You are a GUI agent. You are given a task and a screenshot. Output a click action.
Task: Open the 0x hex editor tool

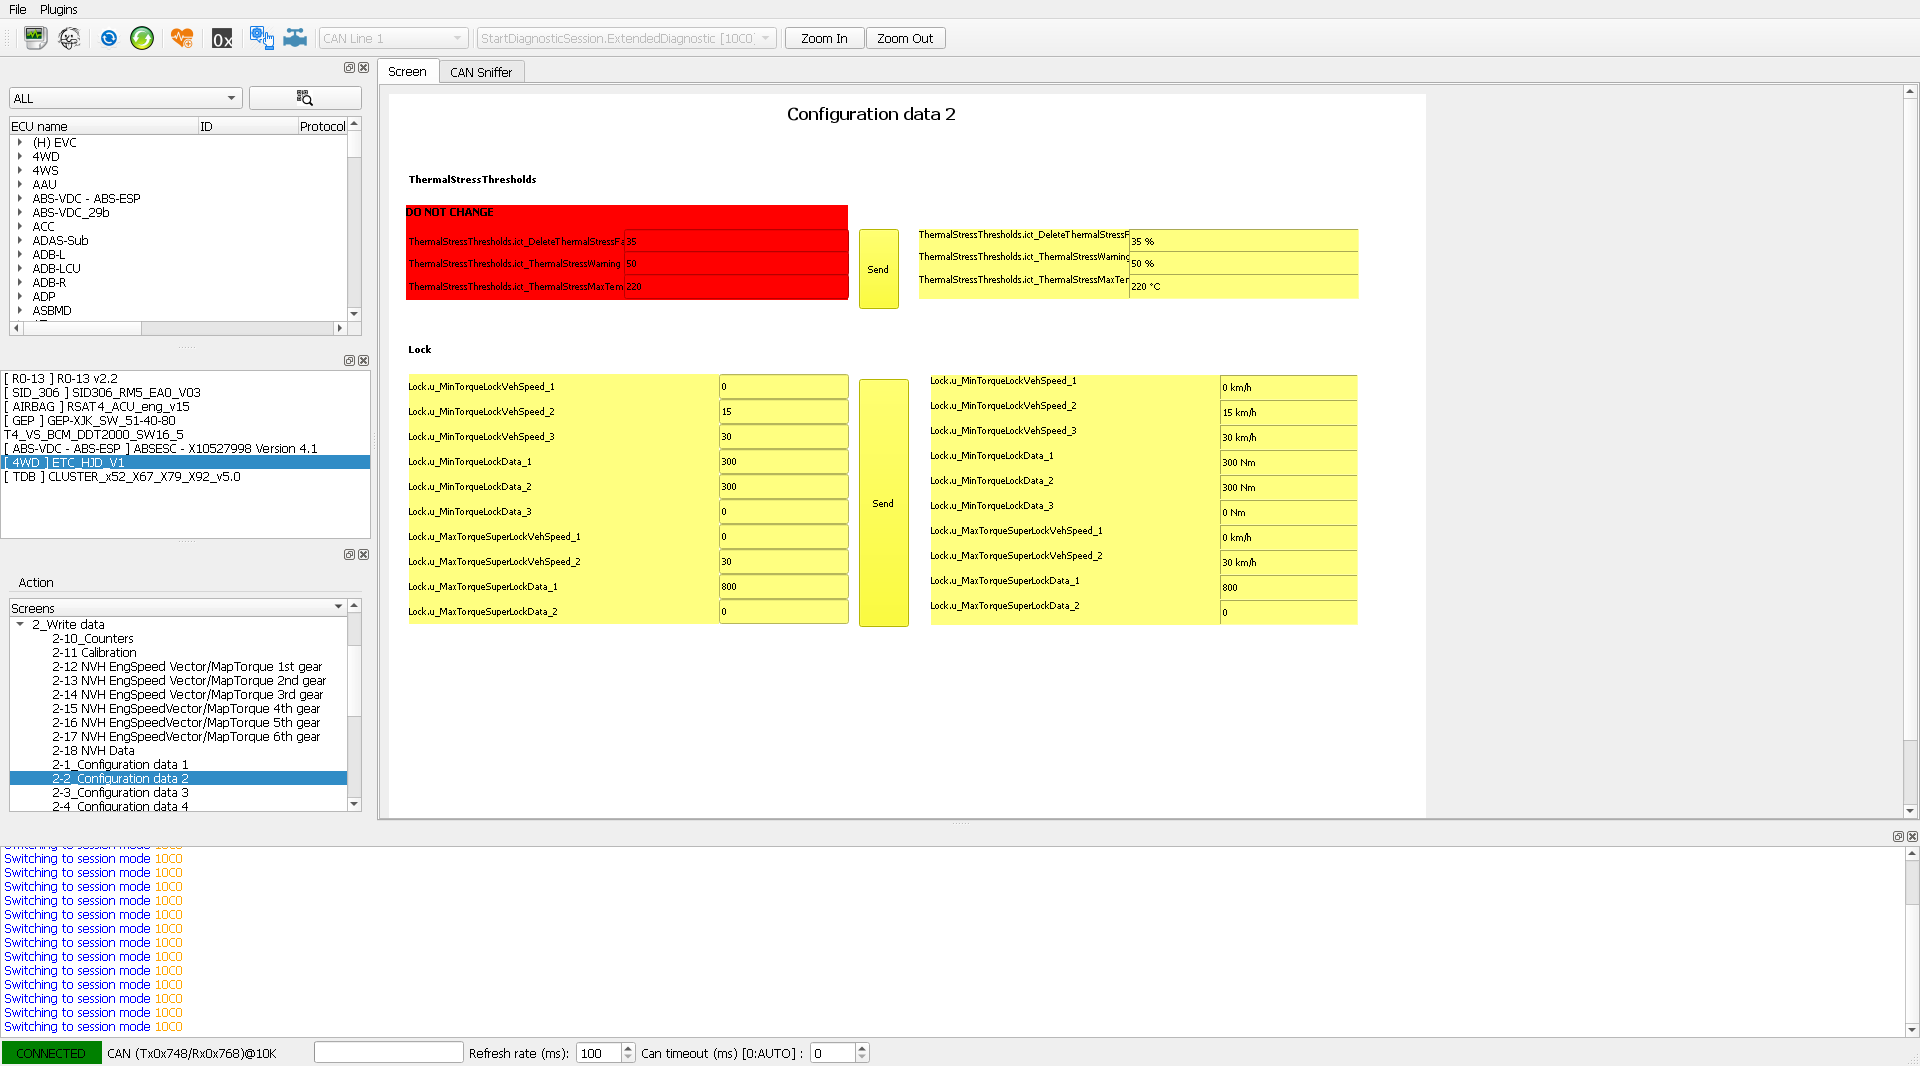click(x=222, y=38)
